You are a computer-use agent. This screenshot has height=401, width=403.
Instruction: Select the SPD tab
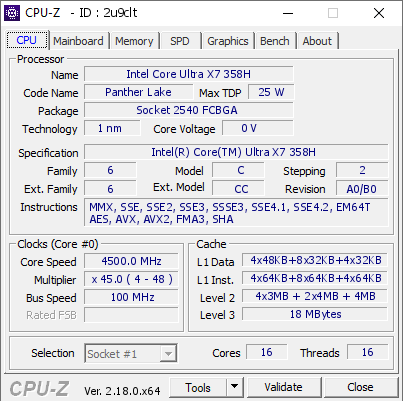pyautogui.click(x=180, y=41)
